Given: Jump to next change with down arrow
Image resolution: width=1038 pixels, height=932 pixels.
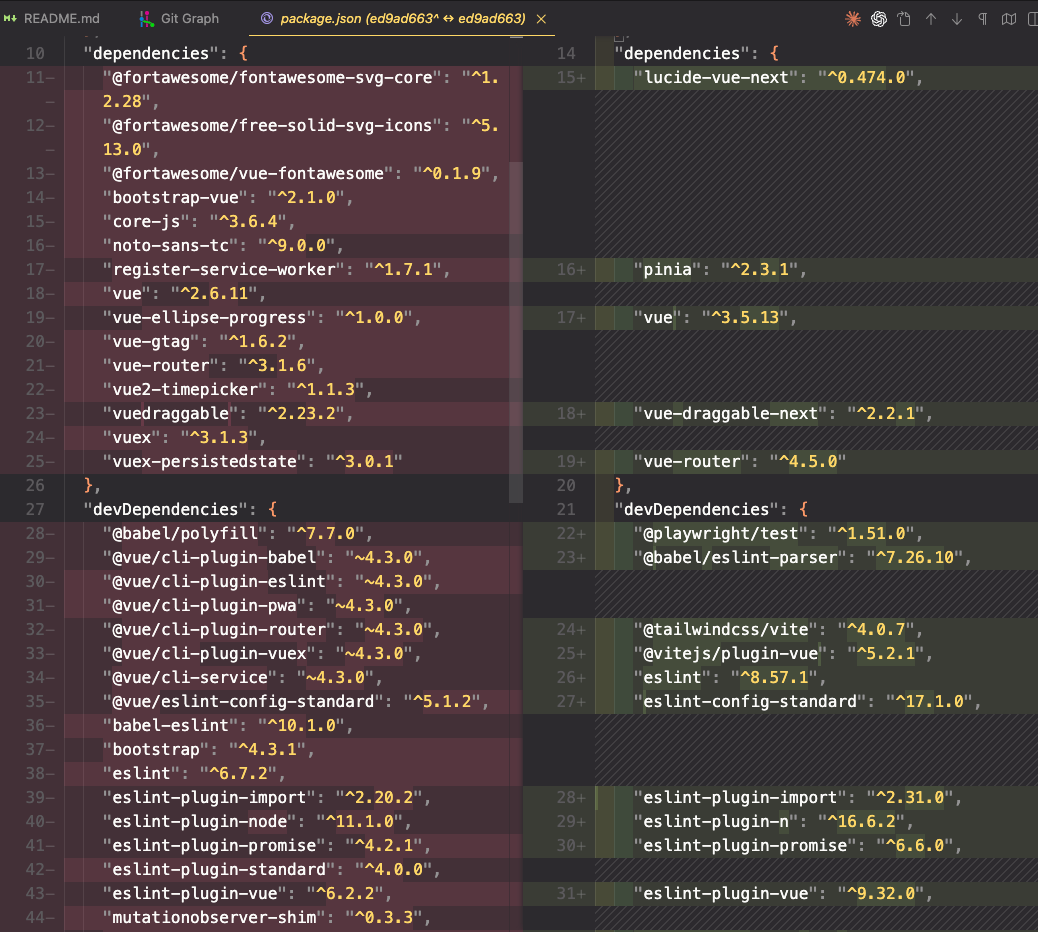Looking at the screenshot, I should pos(957,19).
